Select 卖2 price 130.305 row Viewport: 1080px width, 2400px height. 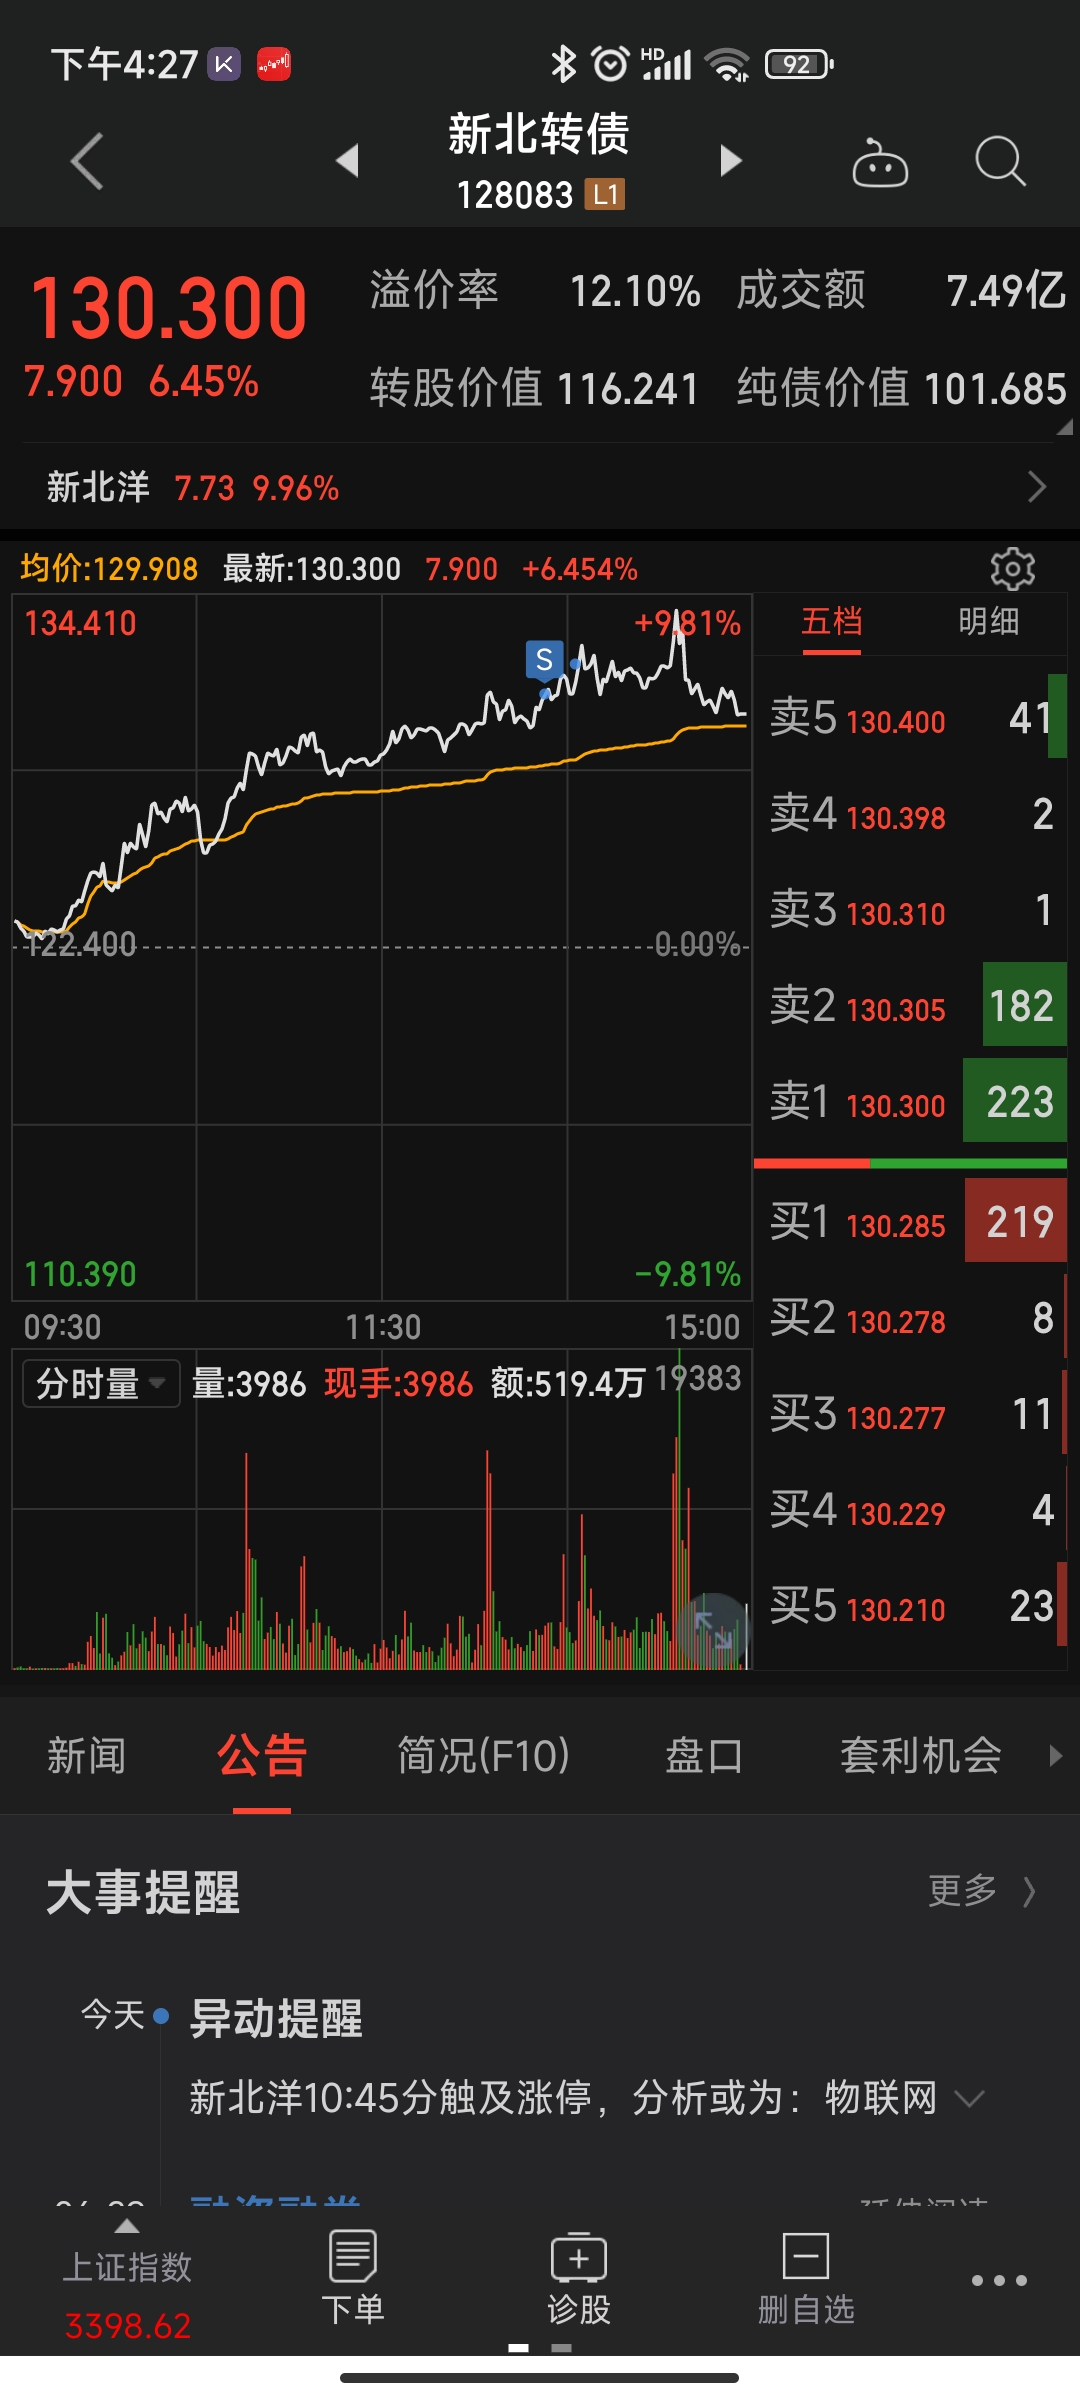coord(910,1006)
